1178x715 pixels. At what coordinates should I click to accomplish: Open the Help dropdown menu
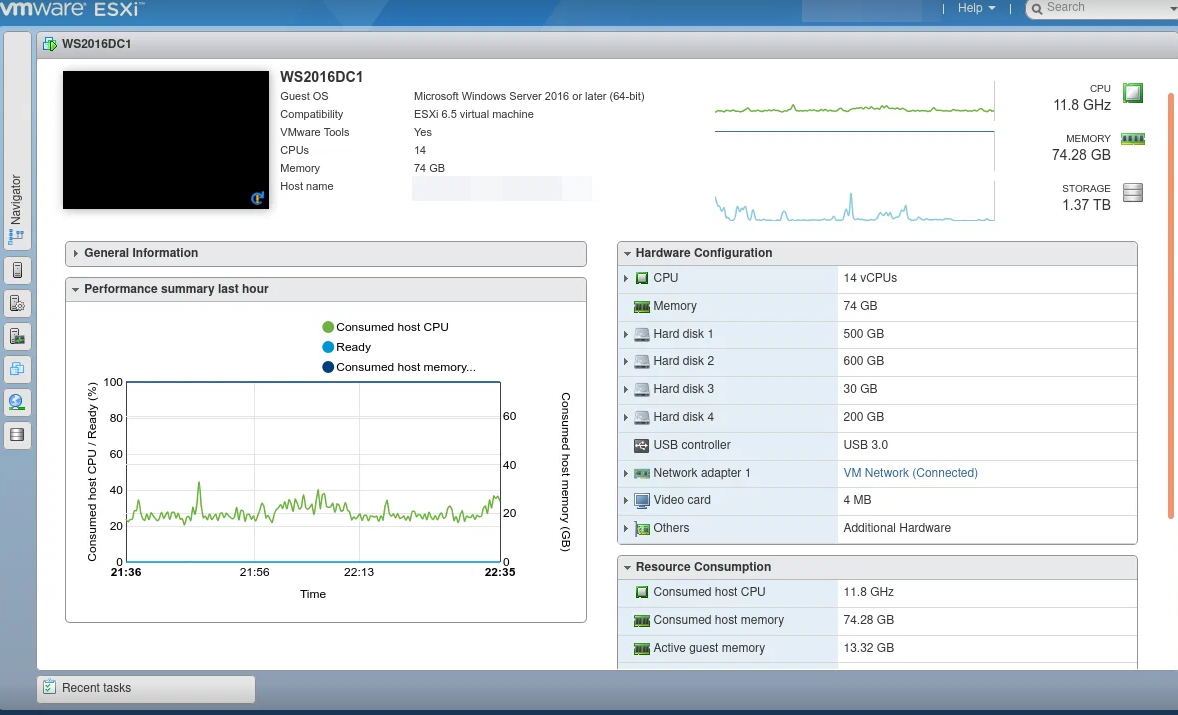[976, 8]
